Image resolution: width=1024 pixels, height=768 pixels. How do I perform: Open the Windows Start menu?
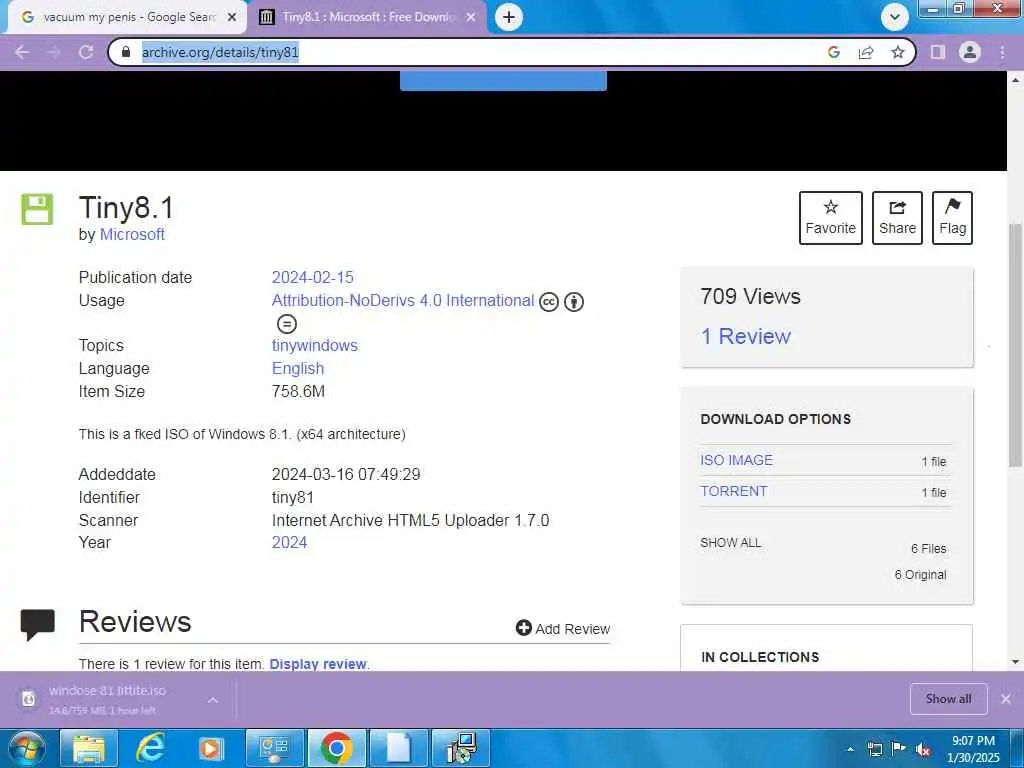27,748
